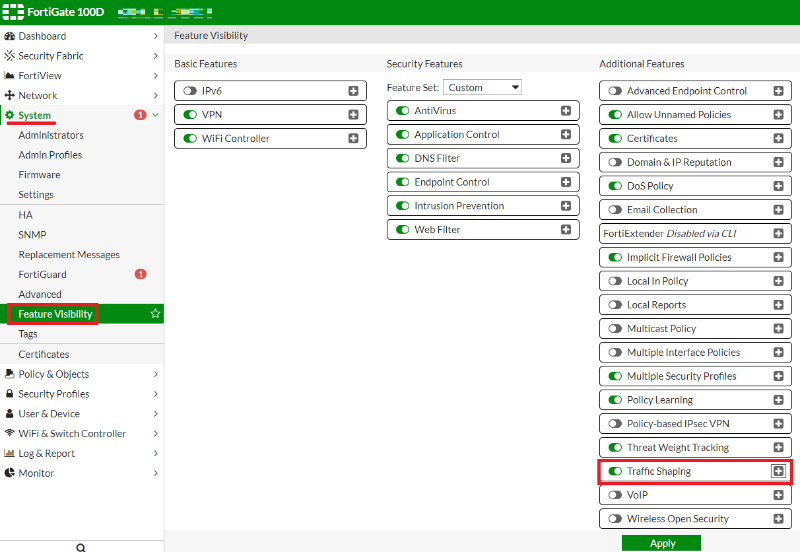Expand the Security Profiles menu
800x552 pixels.
pos(80,394)
